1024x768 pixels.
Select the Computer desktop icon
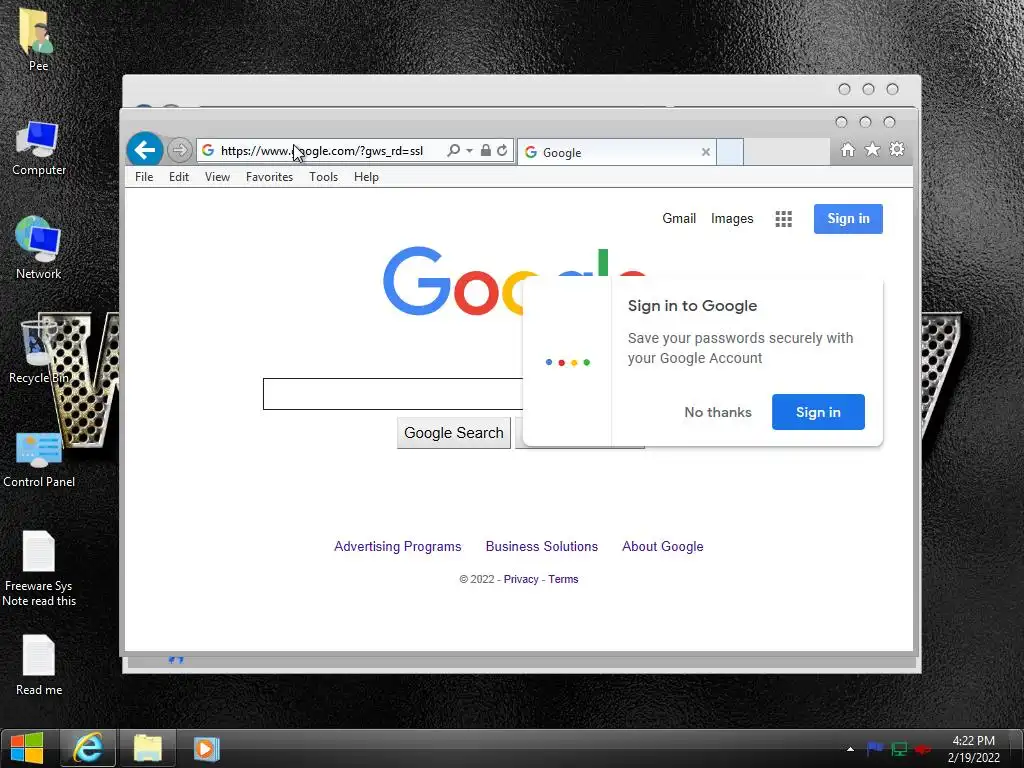click(x=39, y=148)
